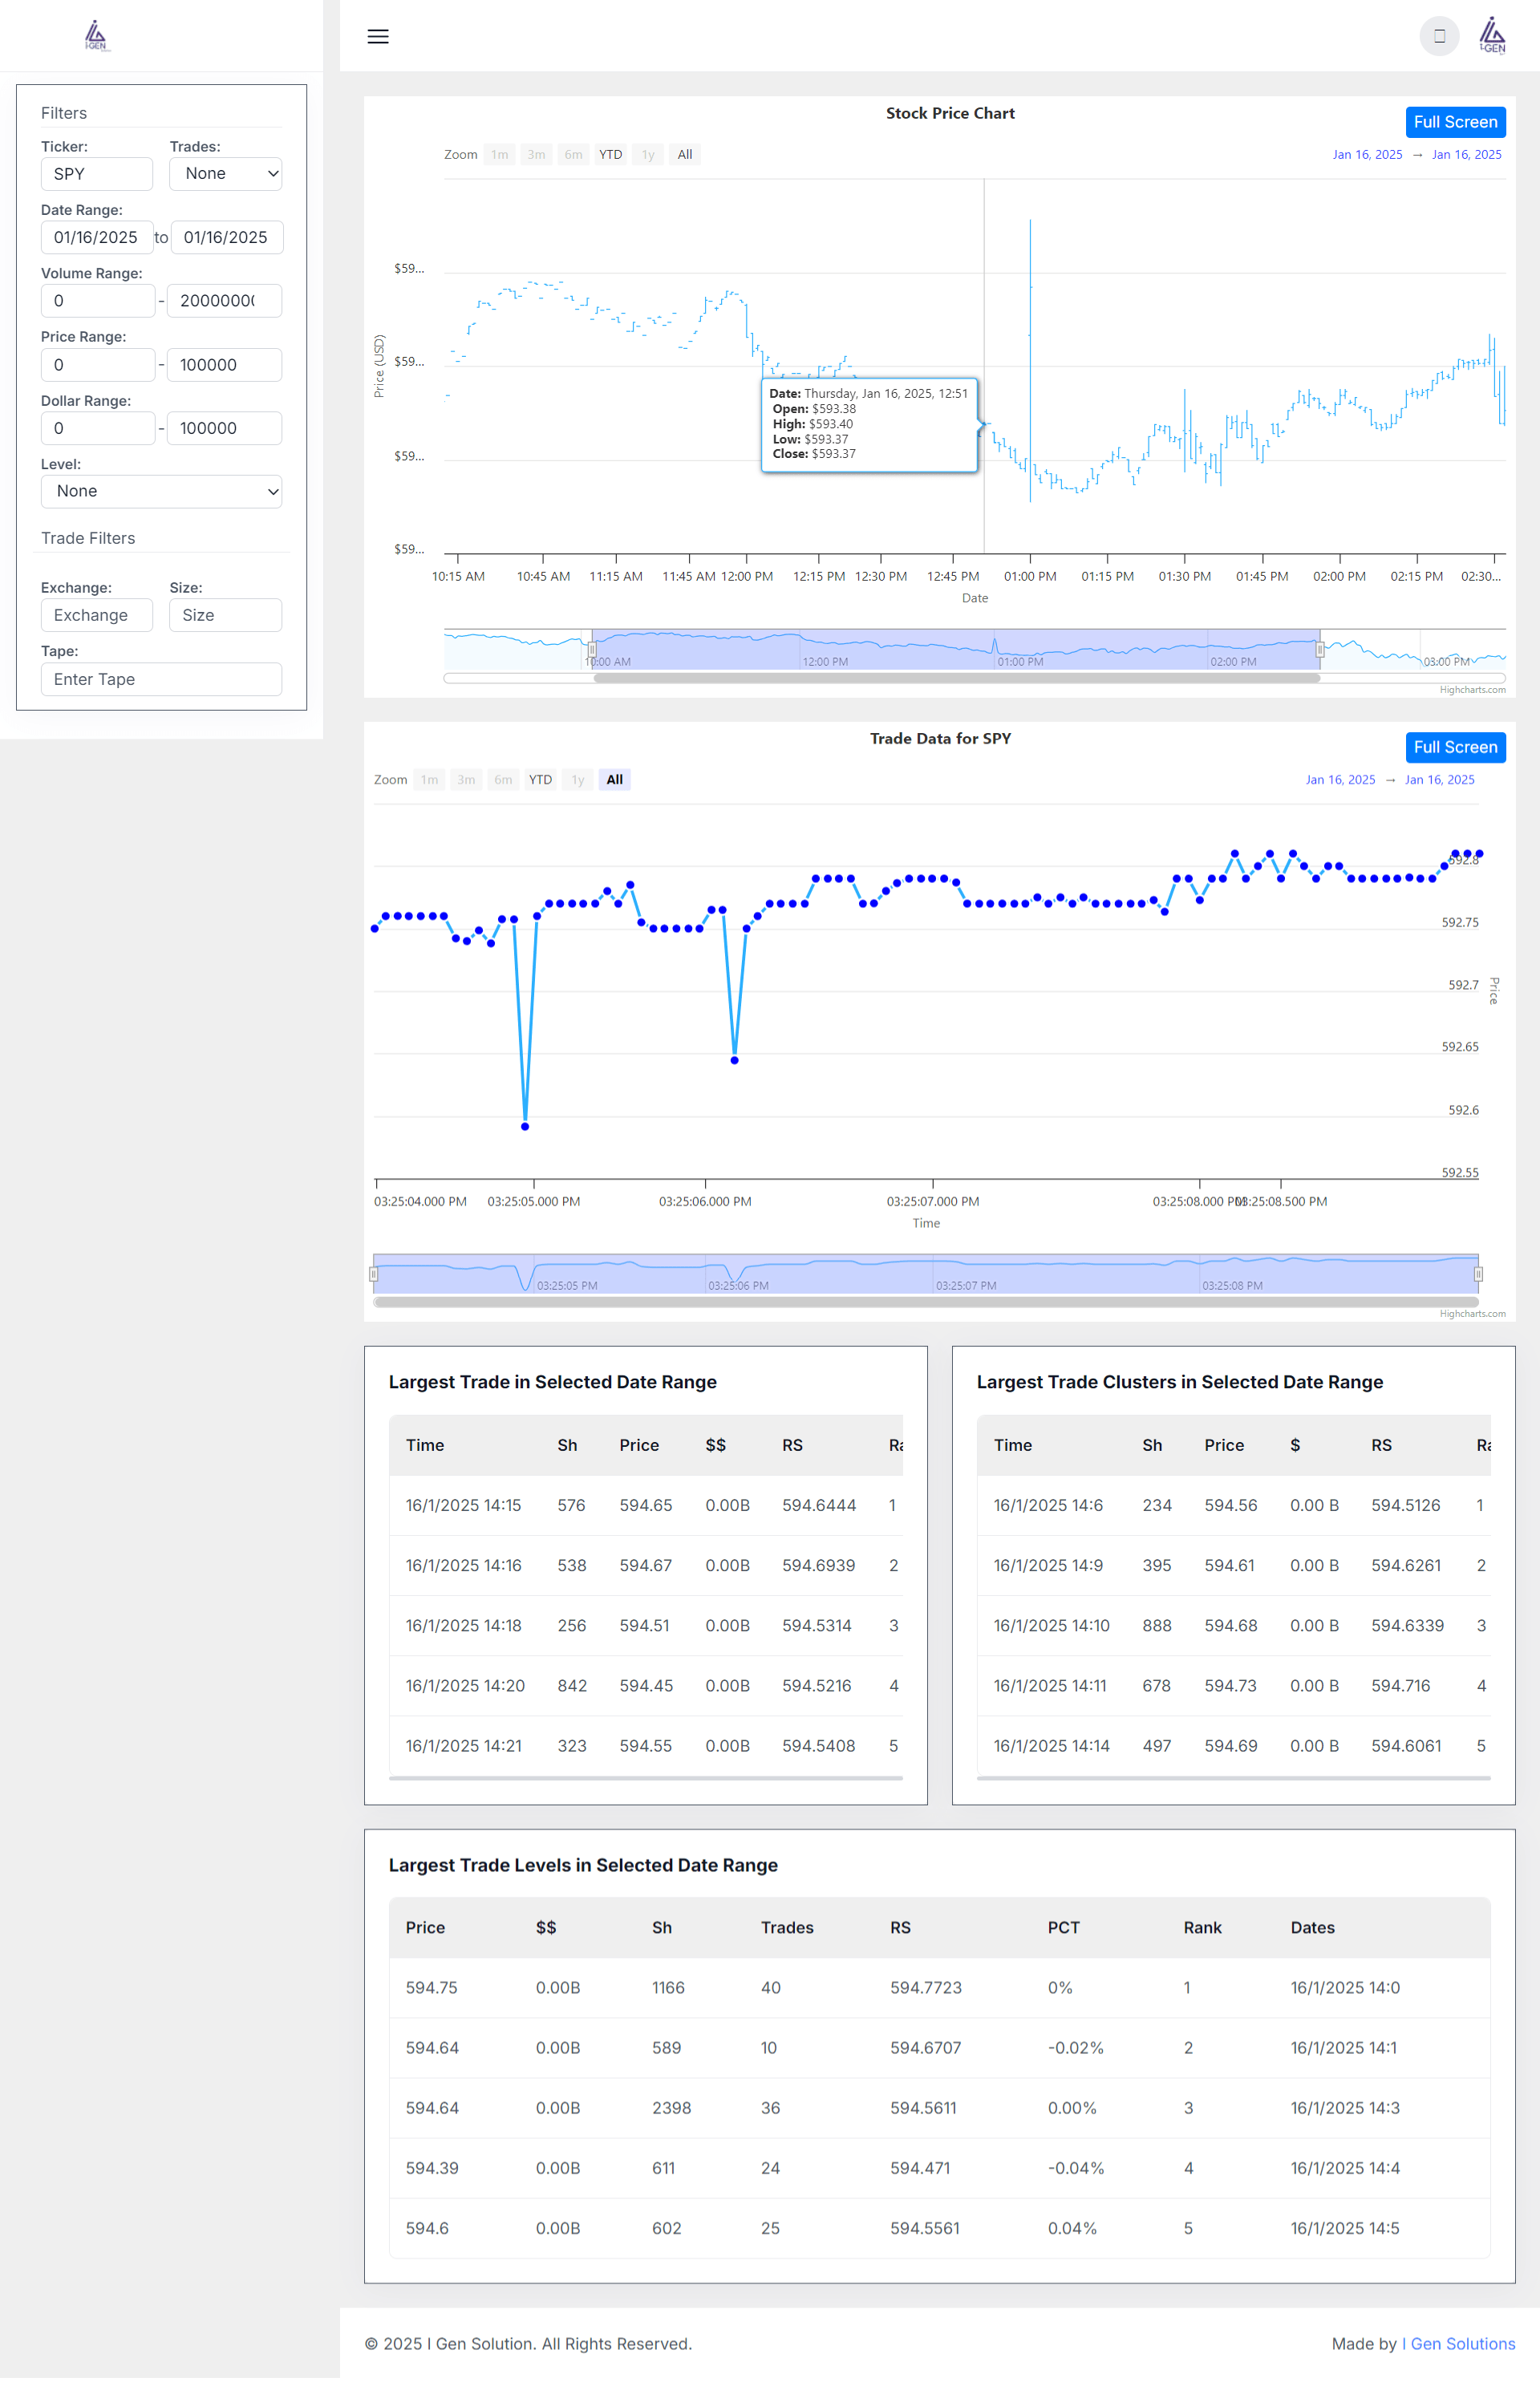The image size is (1540, 2382).
Task: Select All zoom on Trade Data chart
Action: [x=615, y=780]
